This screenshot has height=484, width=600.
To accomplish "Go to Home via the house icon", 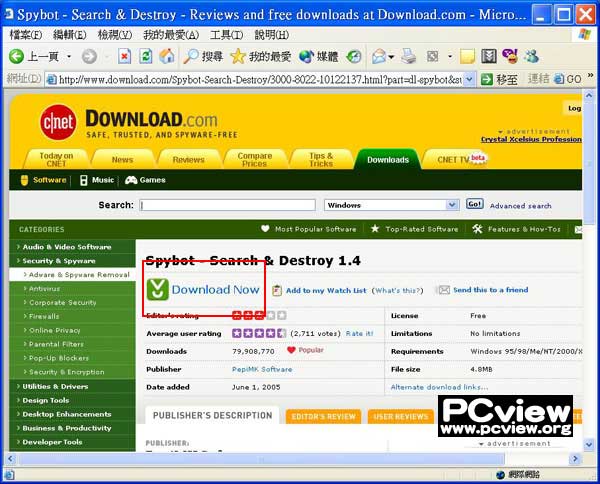I will pos(167,57).
